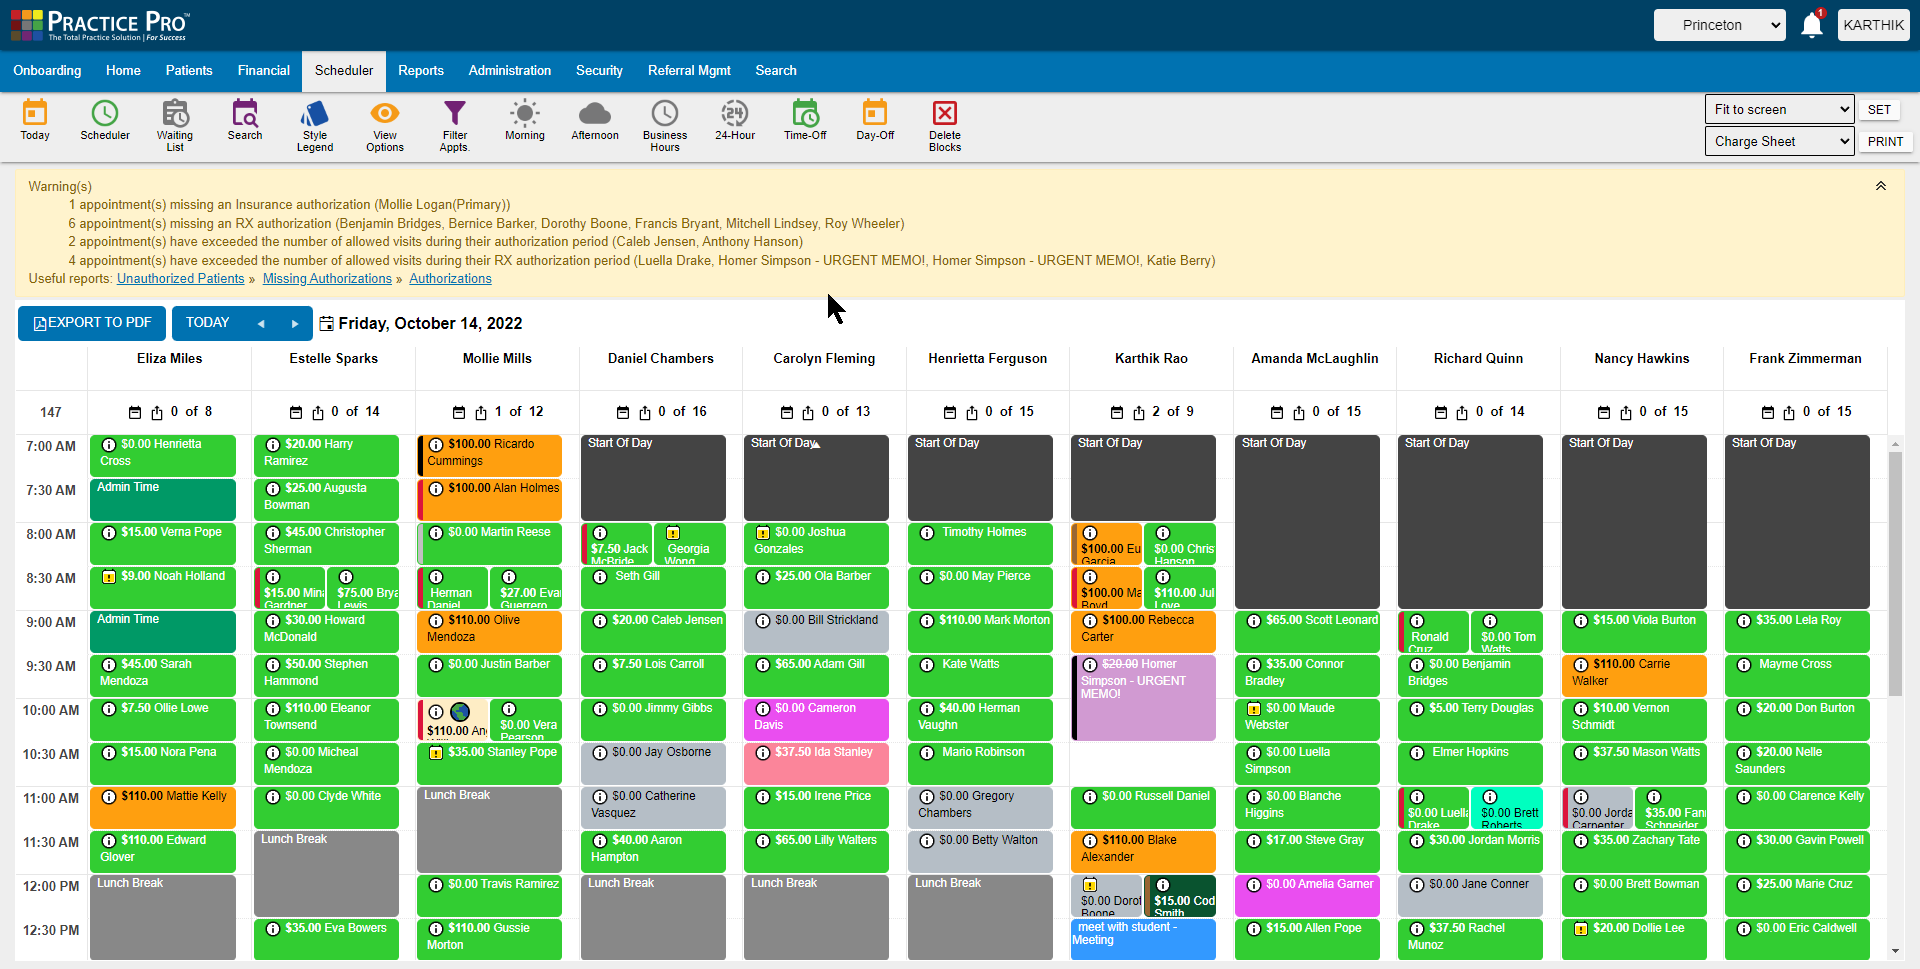Switch to the Referral Mgmt tab
The width and height of the screenshot is (1920, 969).
[x=689, y=70]
